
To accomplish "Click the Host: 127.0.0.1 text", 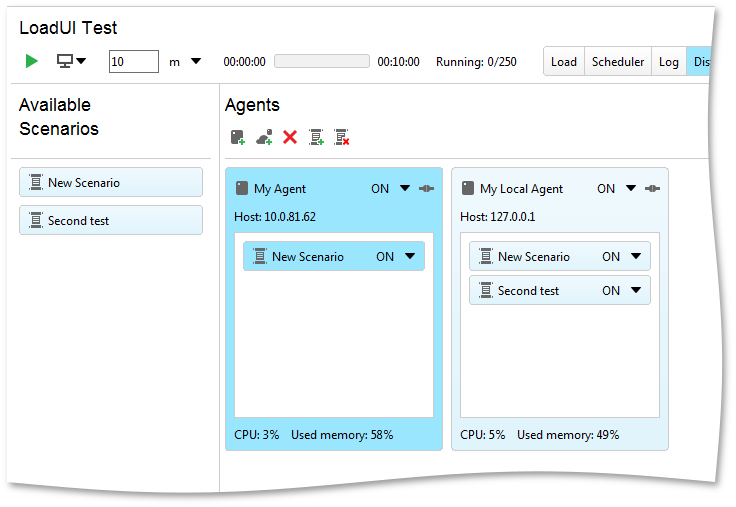I will pos(498,217).
